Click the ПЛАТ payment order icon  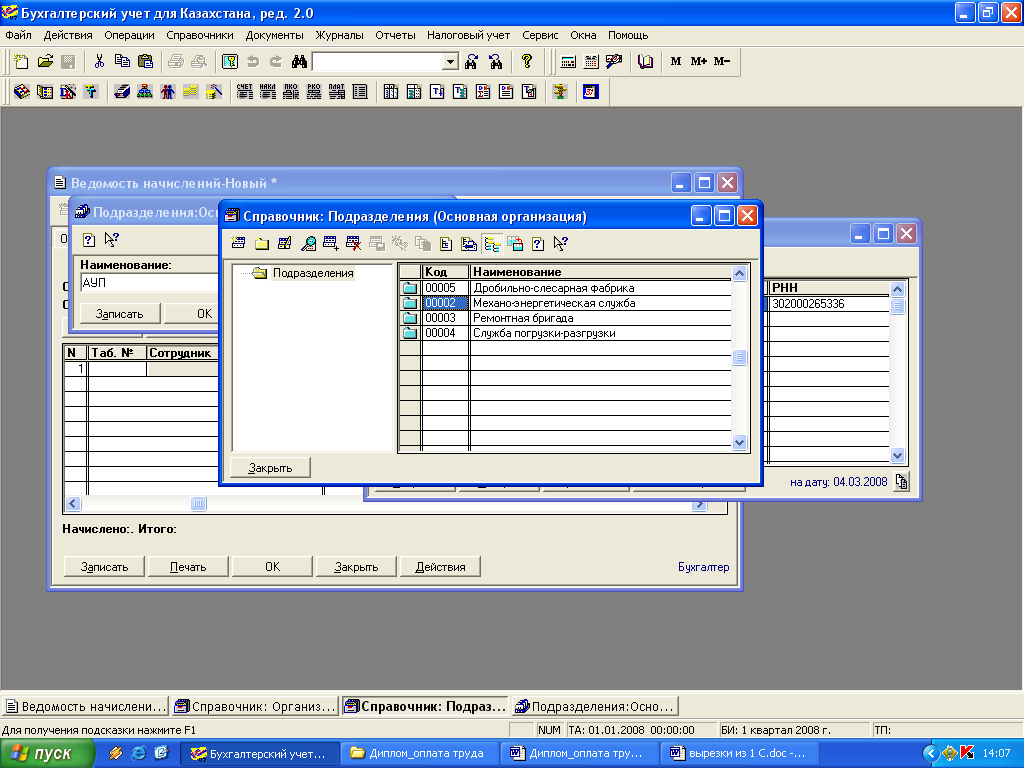337,91
